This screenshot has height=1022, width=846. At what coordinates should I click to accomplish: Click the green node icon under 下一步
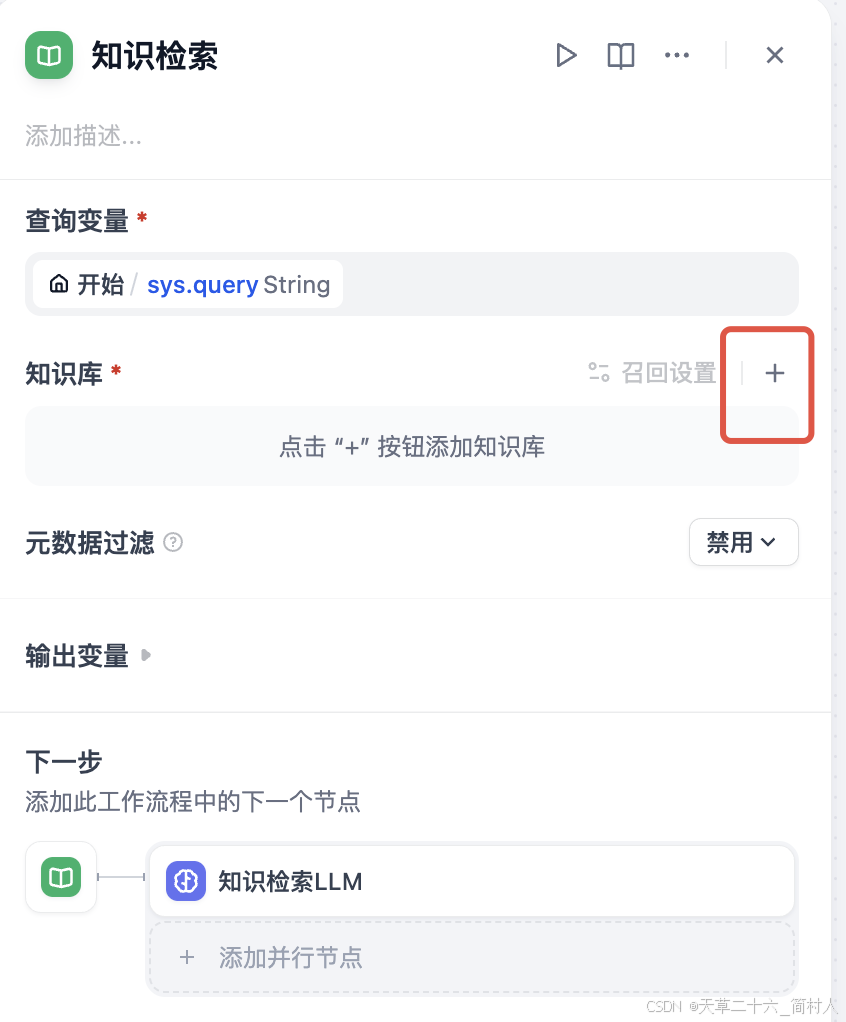pos(60,877)
